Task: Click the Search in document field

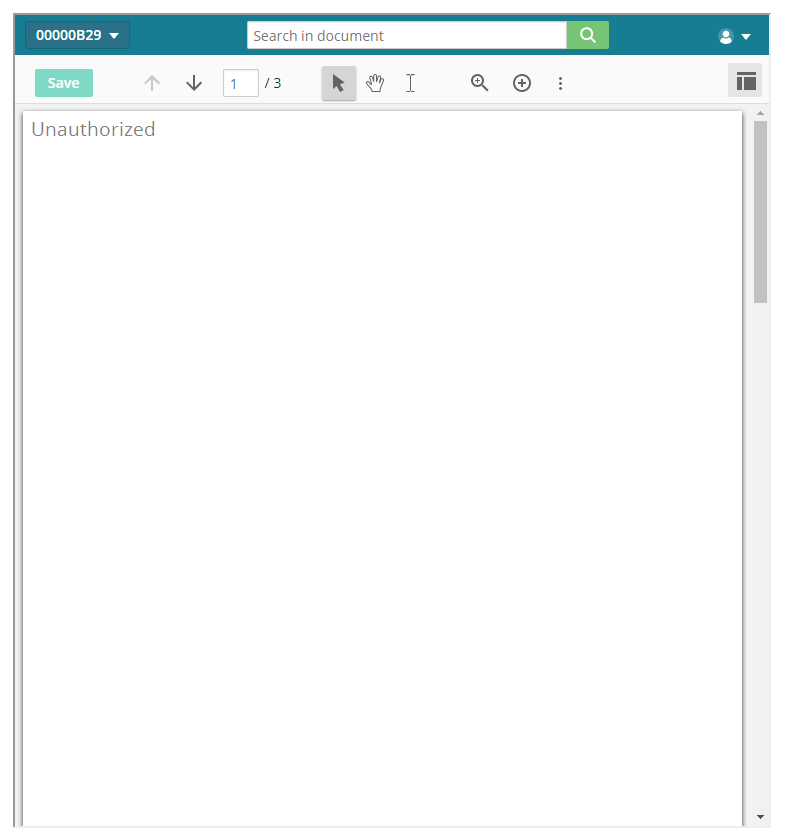Action: (x=407, y=35)
